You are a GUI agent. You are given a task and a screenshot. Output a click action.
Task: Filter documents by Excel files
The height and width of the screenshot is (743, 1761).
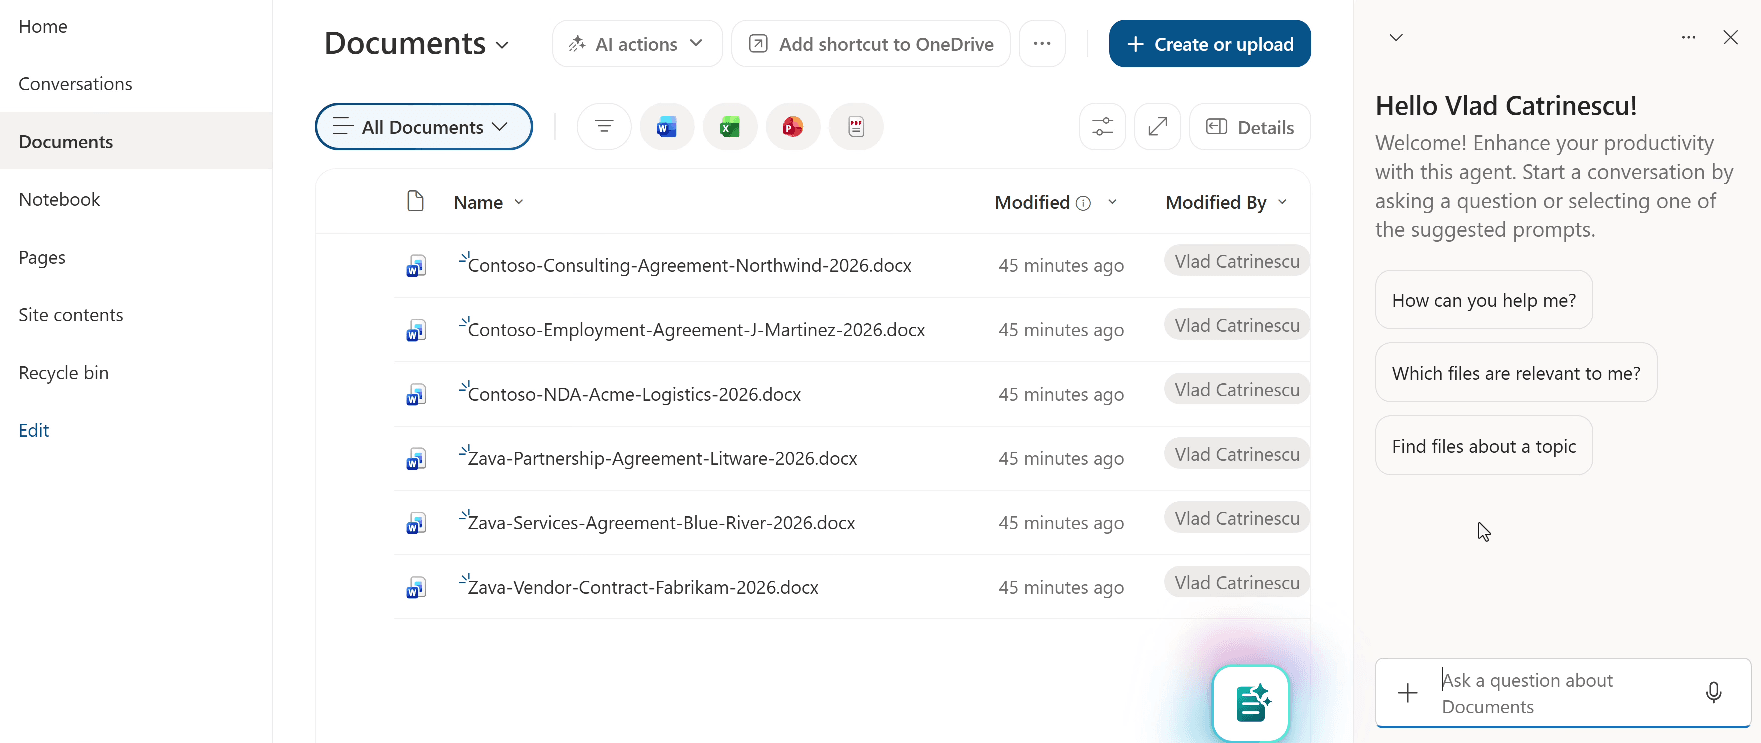pyautogui.click(x=730, y=127)
